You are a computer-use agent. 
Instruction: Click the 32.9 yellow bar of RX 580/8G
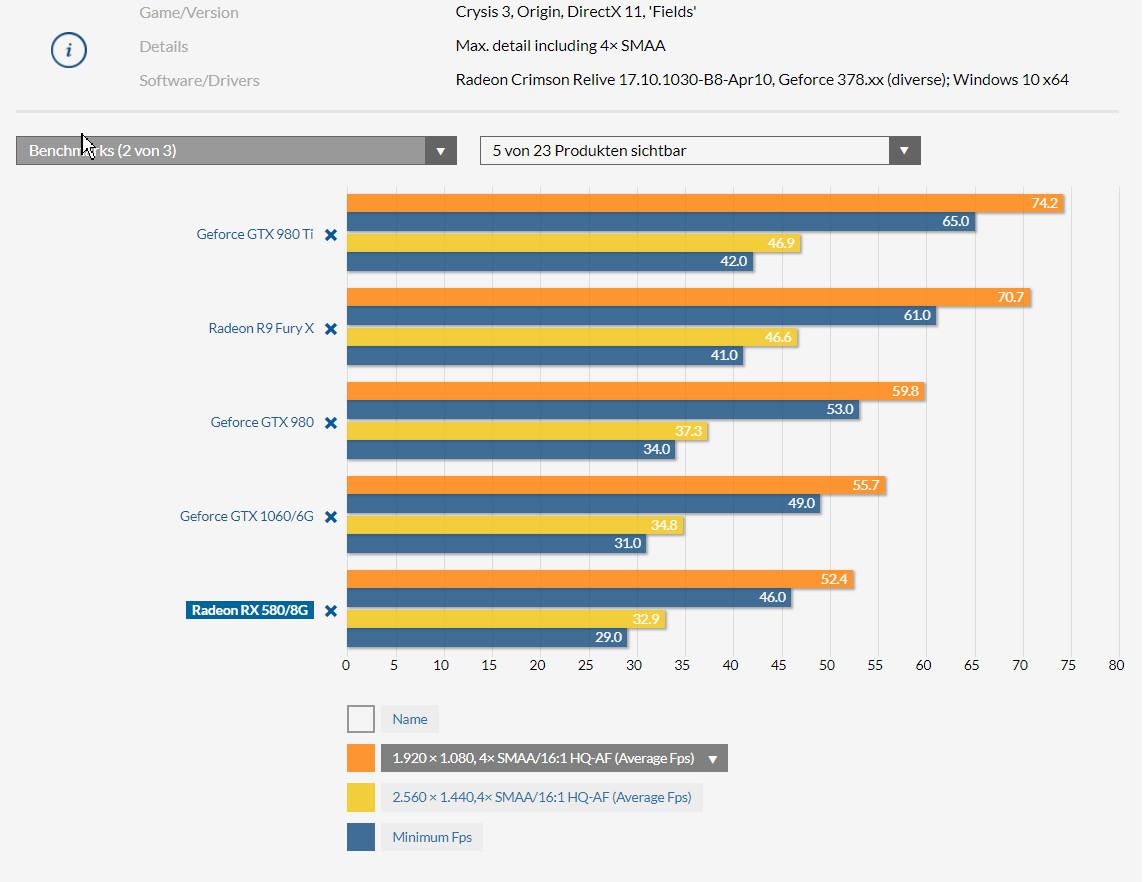click(506, 619)
